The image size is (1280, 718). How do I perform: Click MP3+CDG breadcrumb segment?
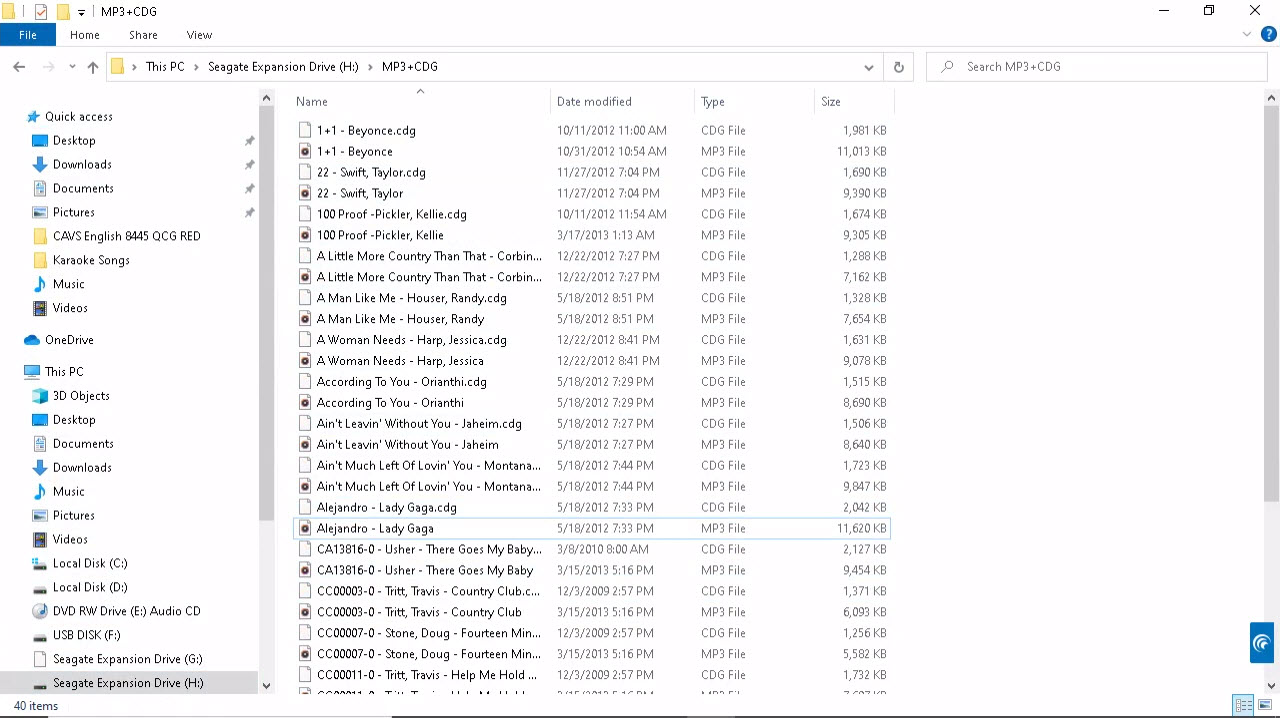[x=410, y=67]
